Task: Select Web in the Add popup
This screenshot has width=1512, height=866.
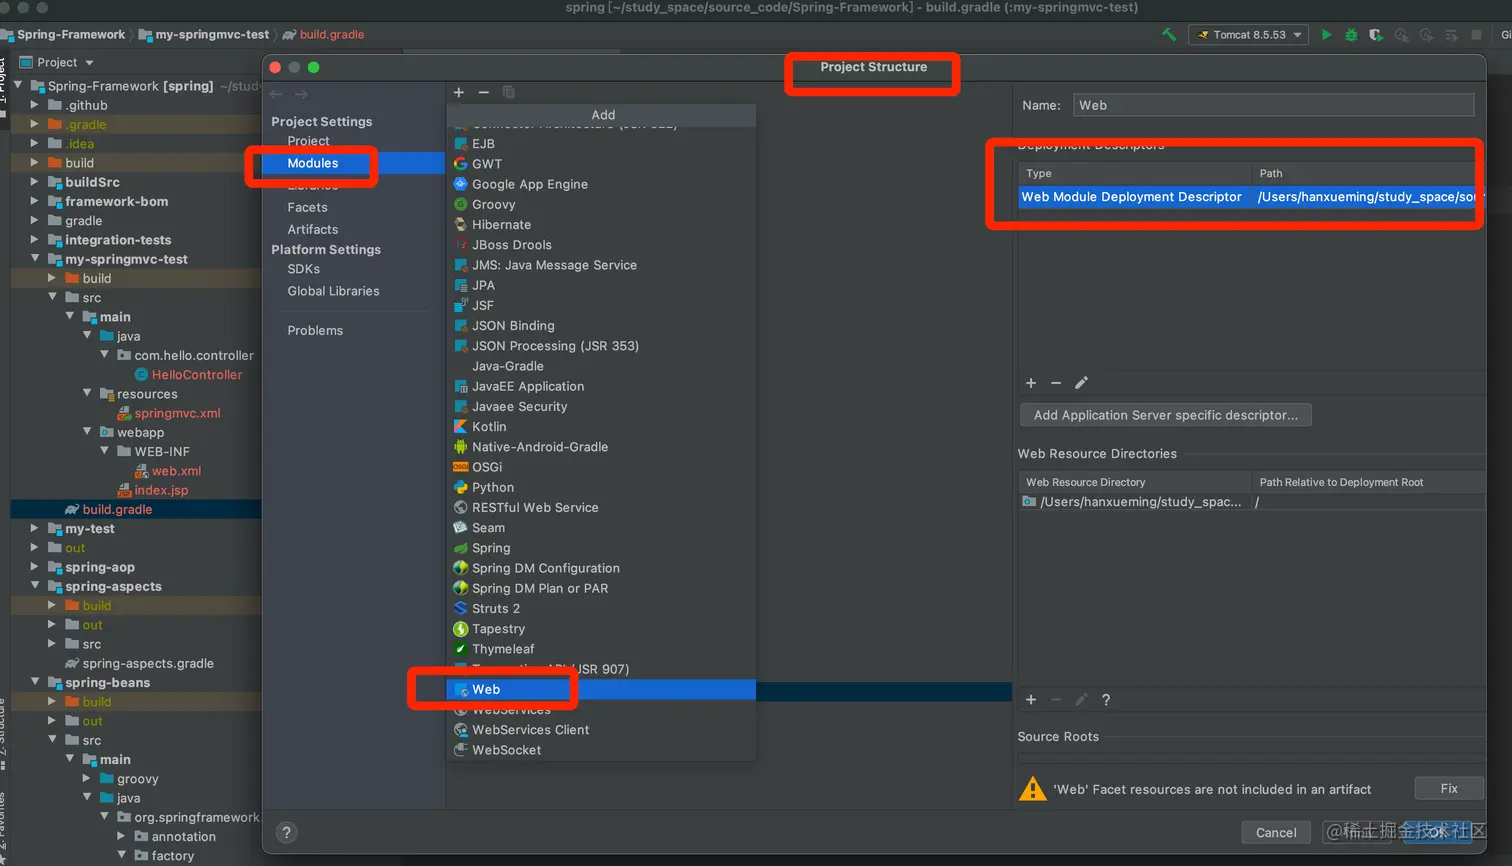Action: 601,690
